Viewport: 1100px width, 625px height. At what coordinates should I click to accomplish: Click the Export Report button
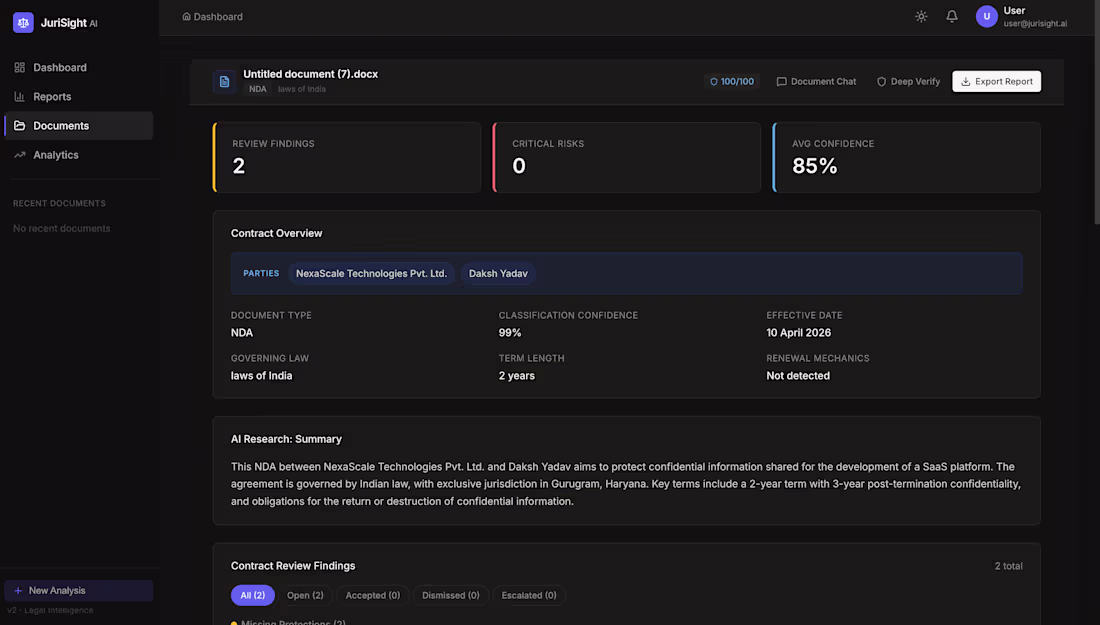click(996, 81)
